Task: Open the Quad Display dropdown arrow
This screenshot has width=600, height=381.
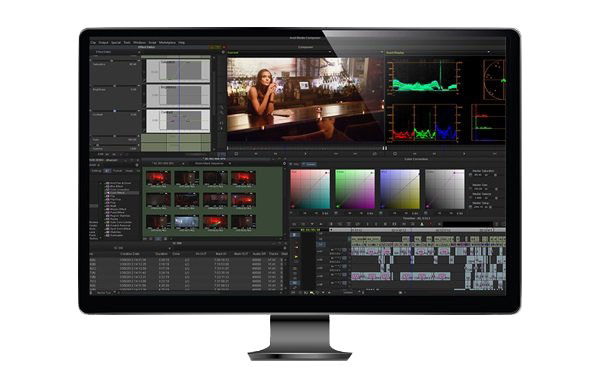Action: tap(488, 52)
